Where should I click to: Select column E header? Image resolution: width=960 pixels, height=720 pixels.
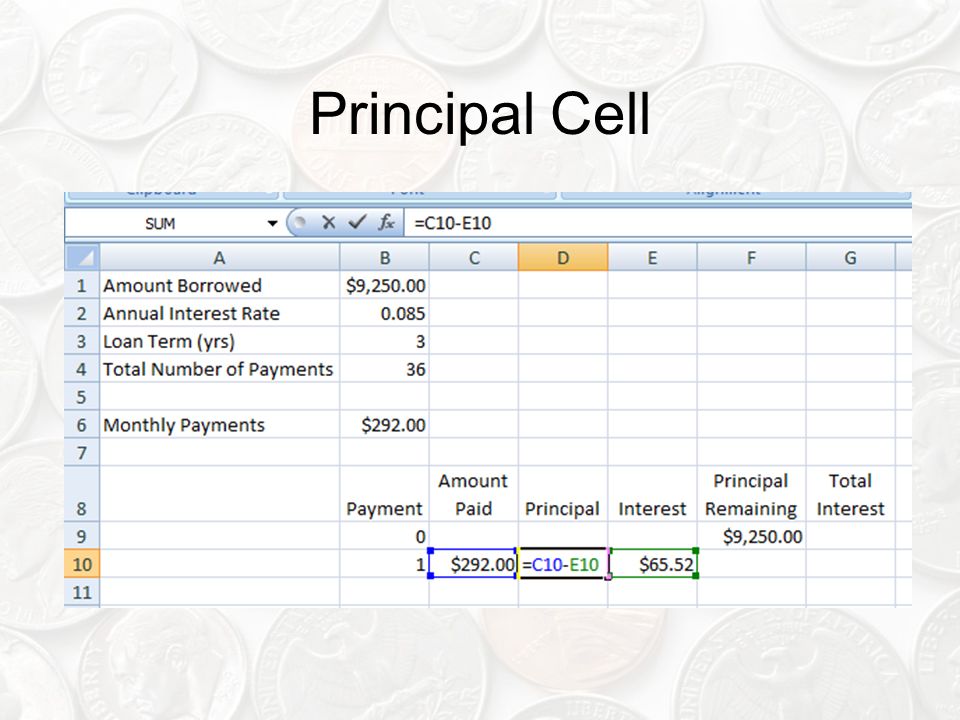(653, 258)
